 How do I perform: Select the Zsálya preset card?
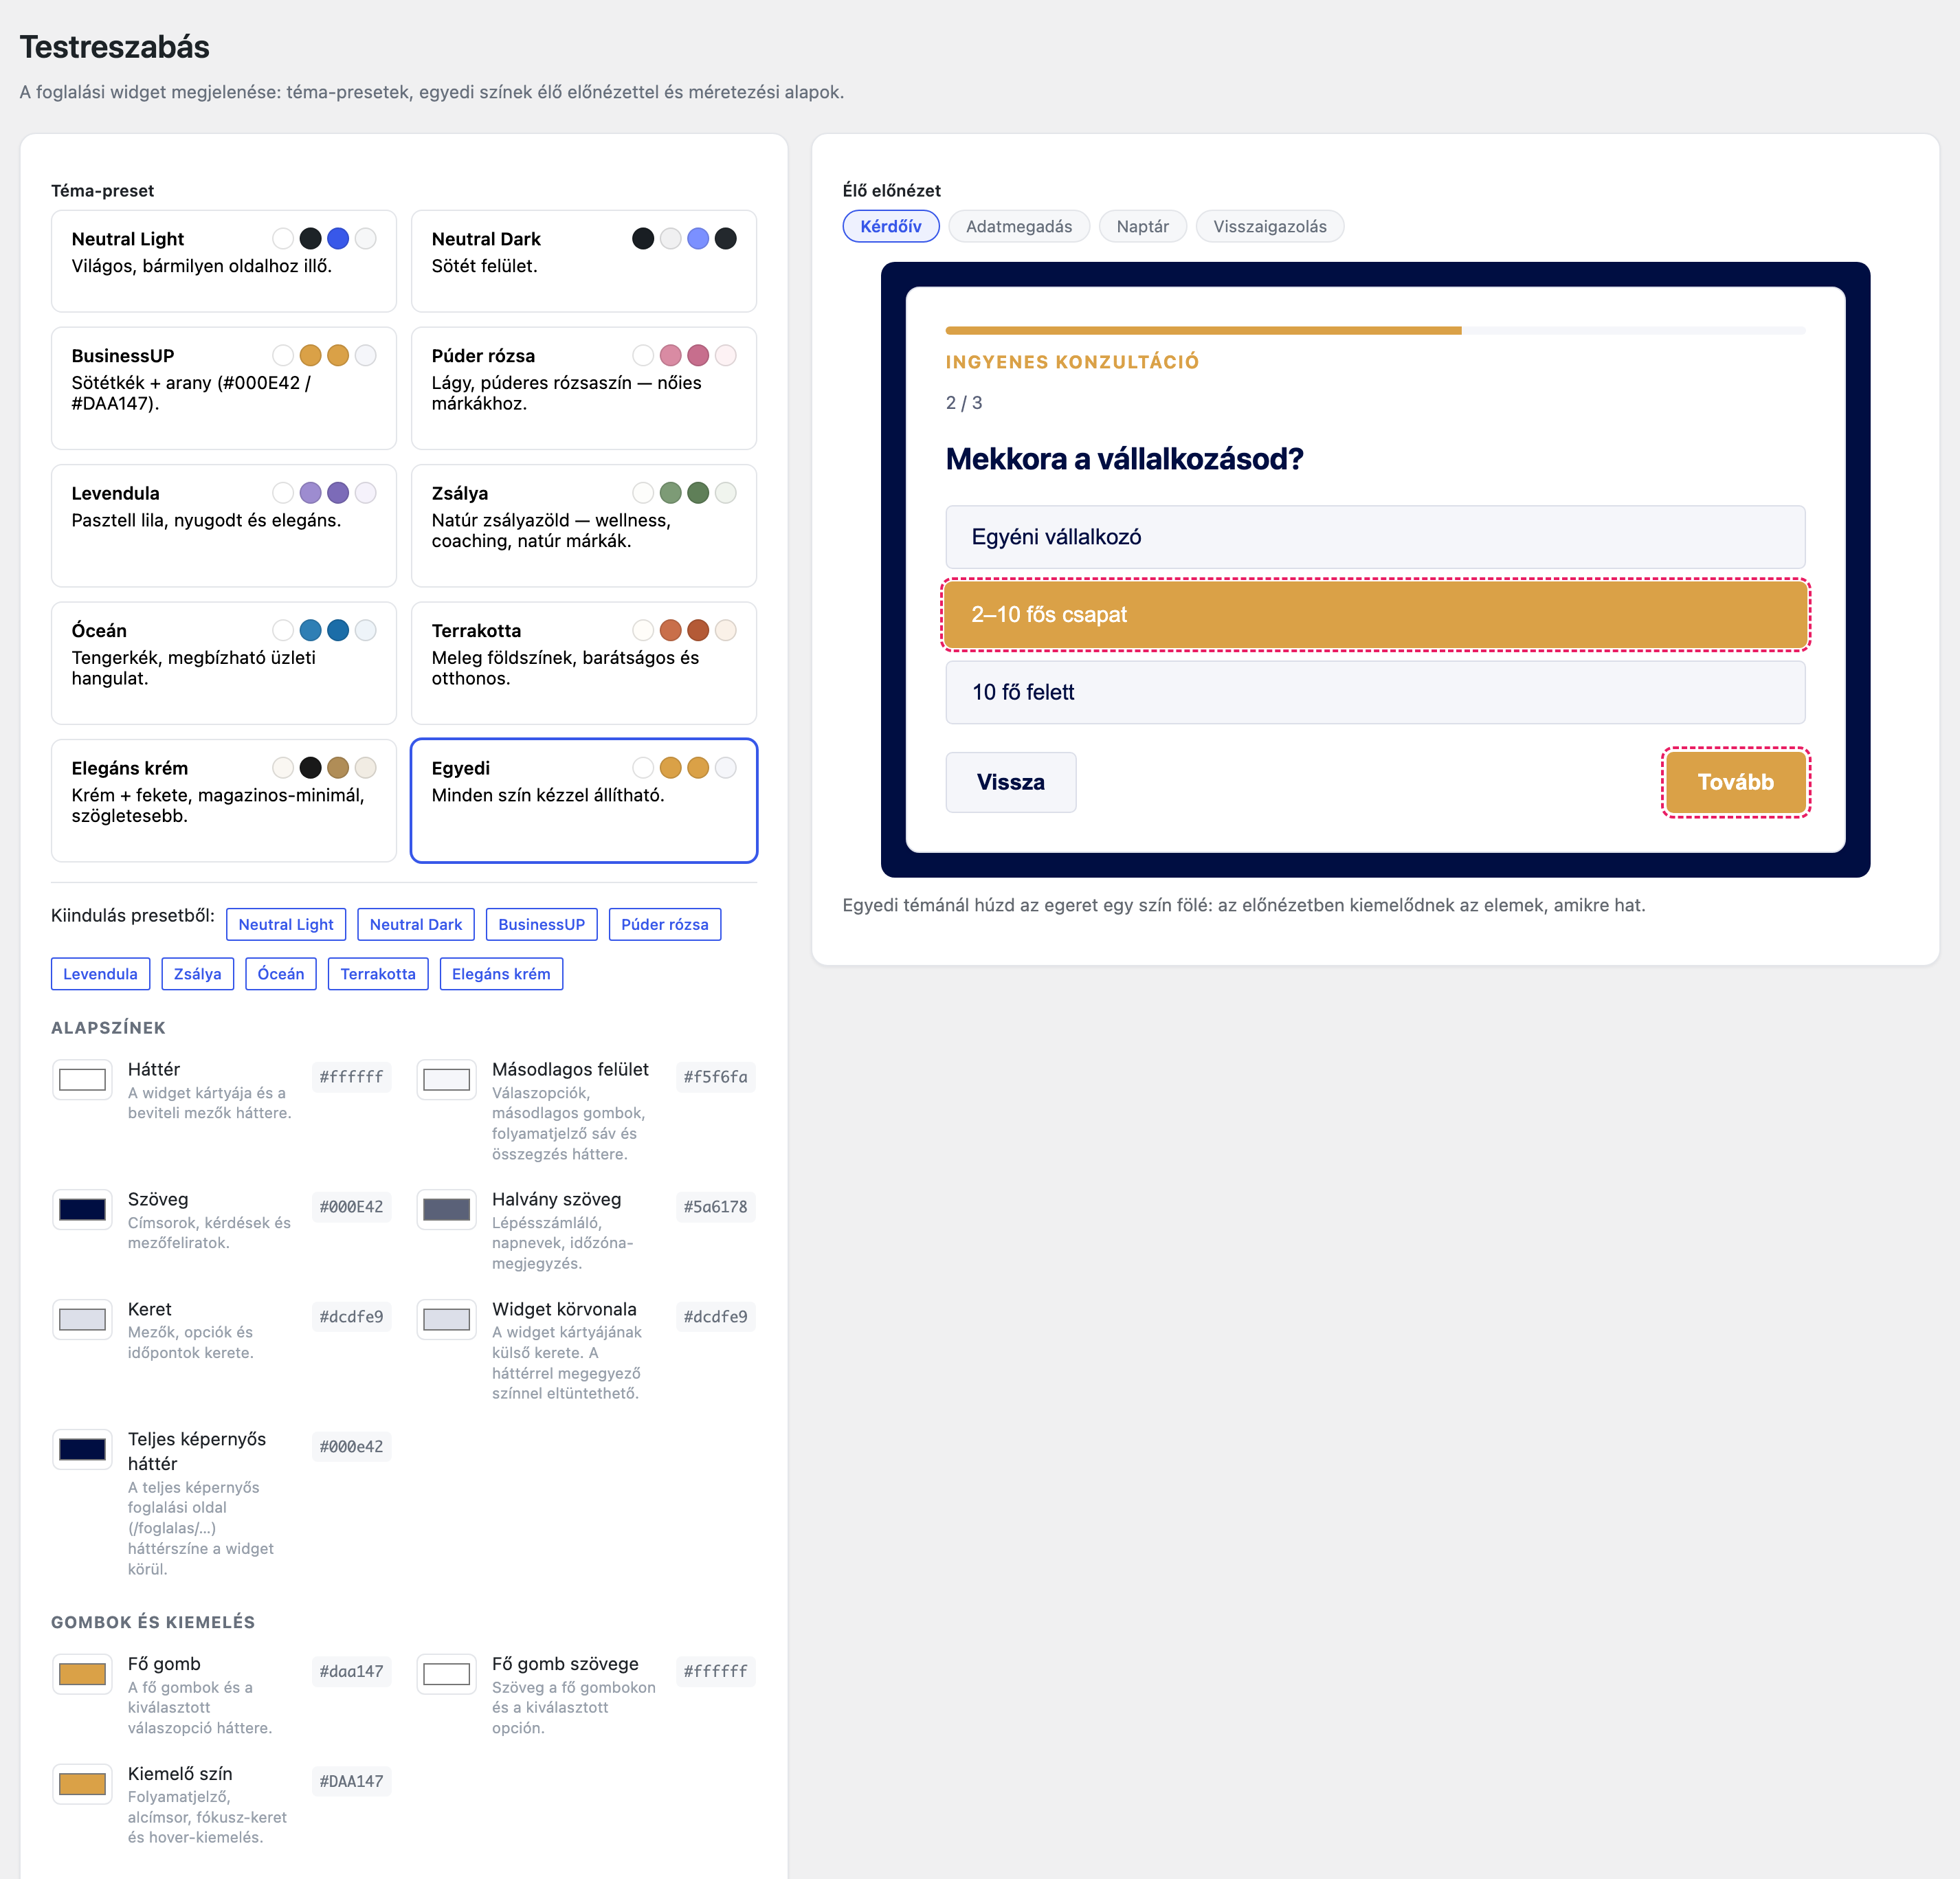[584, 525]
